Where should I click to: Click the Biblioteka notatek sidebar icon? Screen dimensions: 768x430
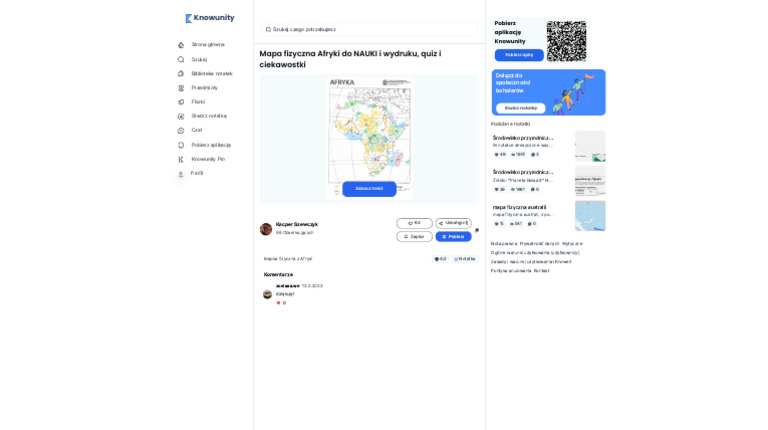(181, 73)
